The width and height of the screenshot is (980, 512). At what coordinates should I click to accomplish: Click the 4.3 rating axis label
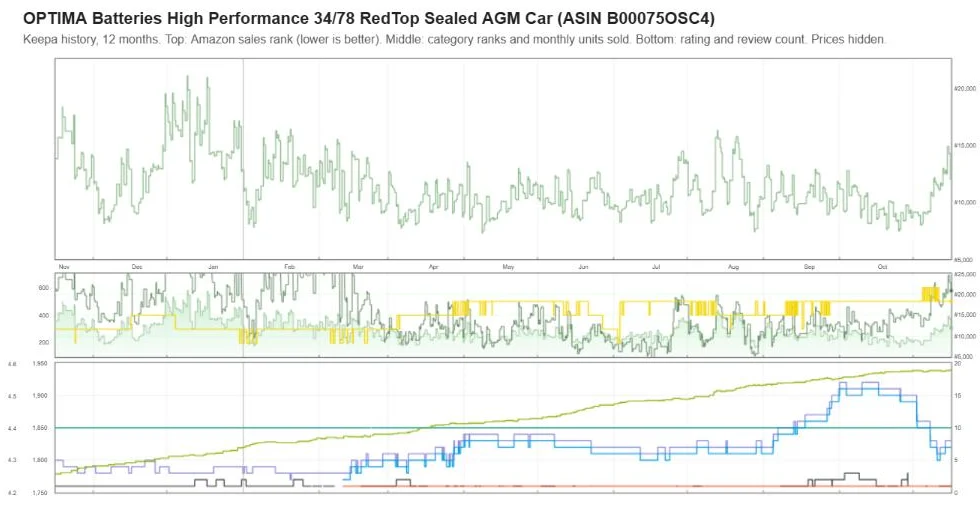click(x=12, y=460)
